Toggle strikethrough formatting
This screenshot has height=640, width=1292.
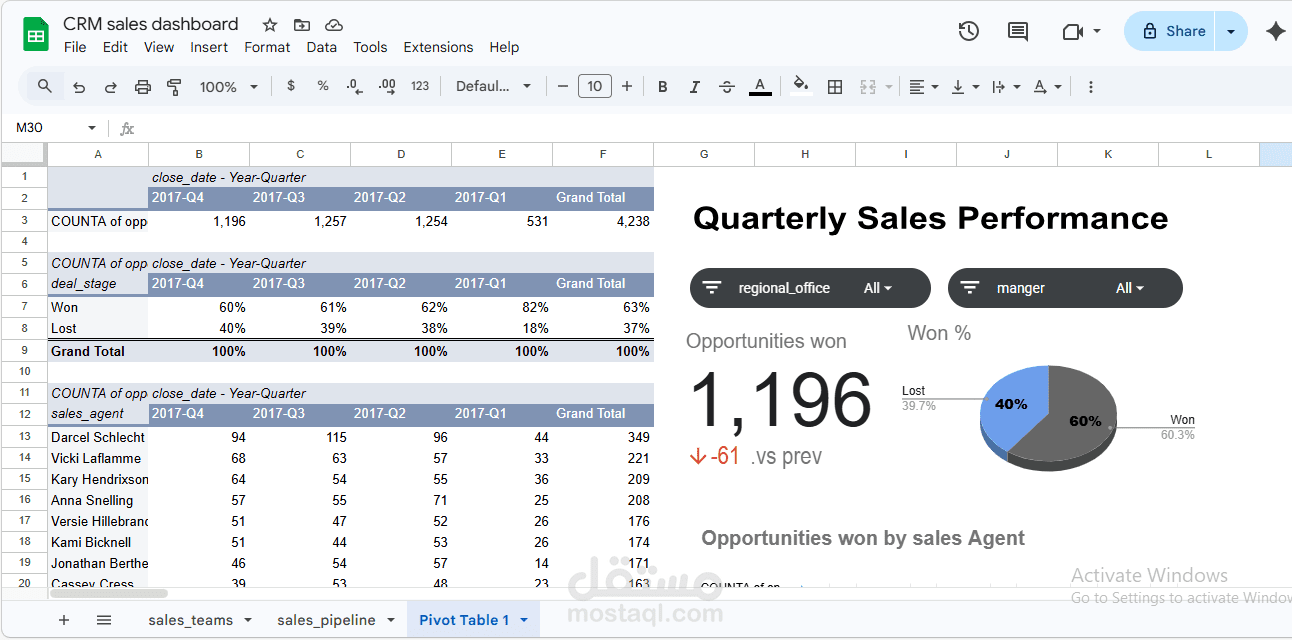[727, 86]
